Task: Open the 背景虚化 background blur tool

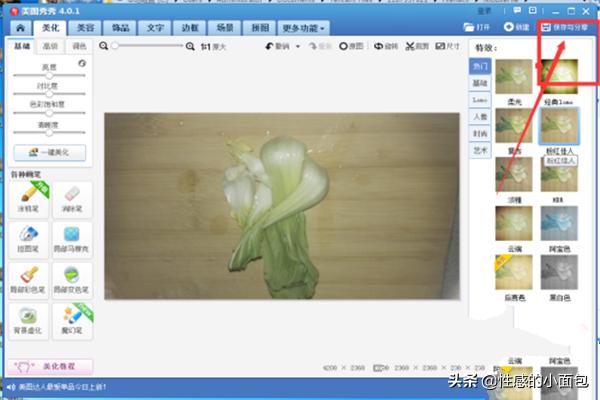Action: click(29, 320)
